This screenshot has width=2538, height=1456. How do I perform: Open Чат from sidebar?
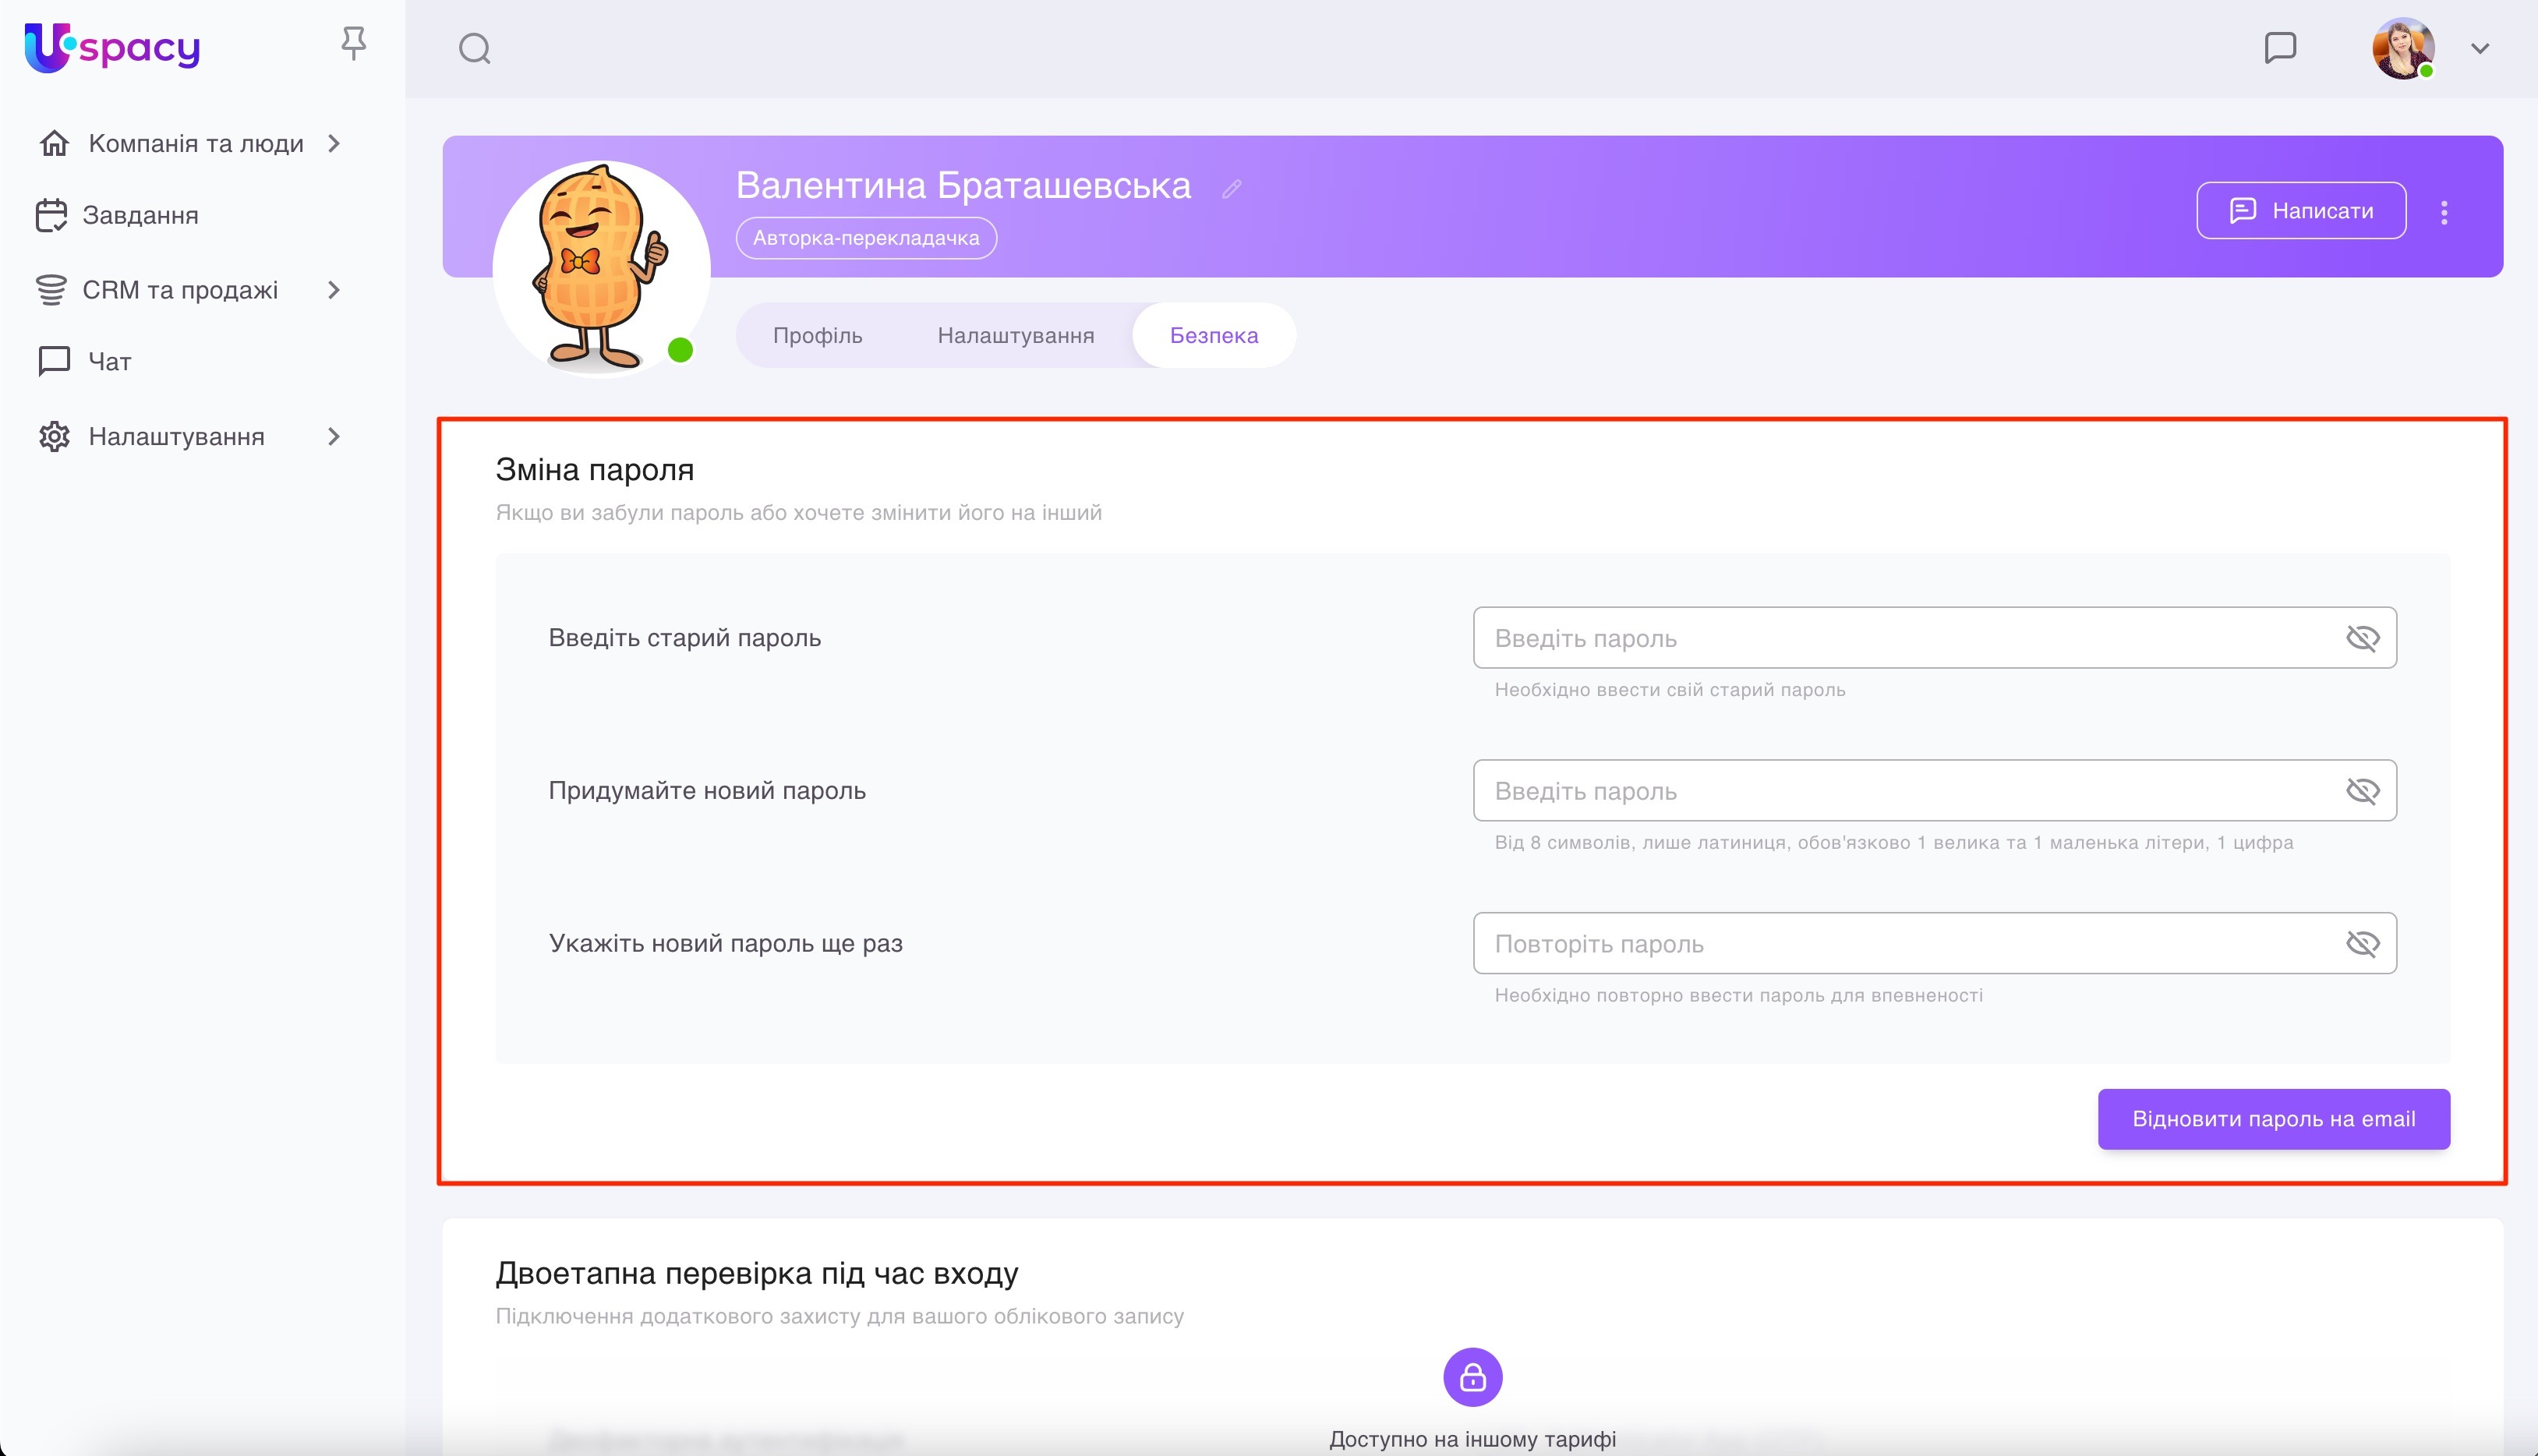coord(109,361)
